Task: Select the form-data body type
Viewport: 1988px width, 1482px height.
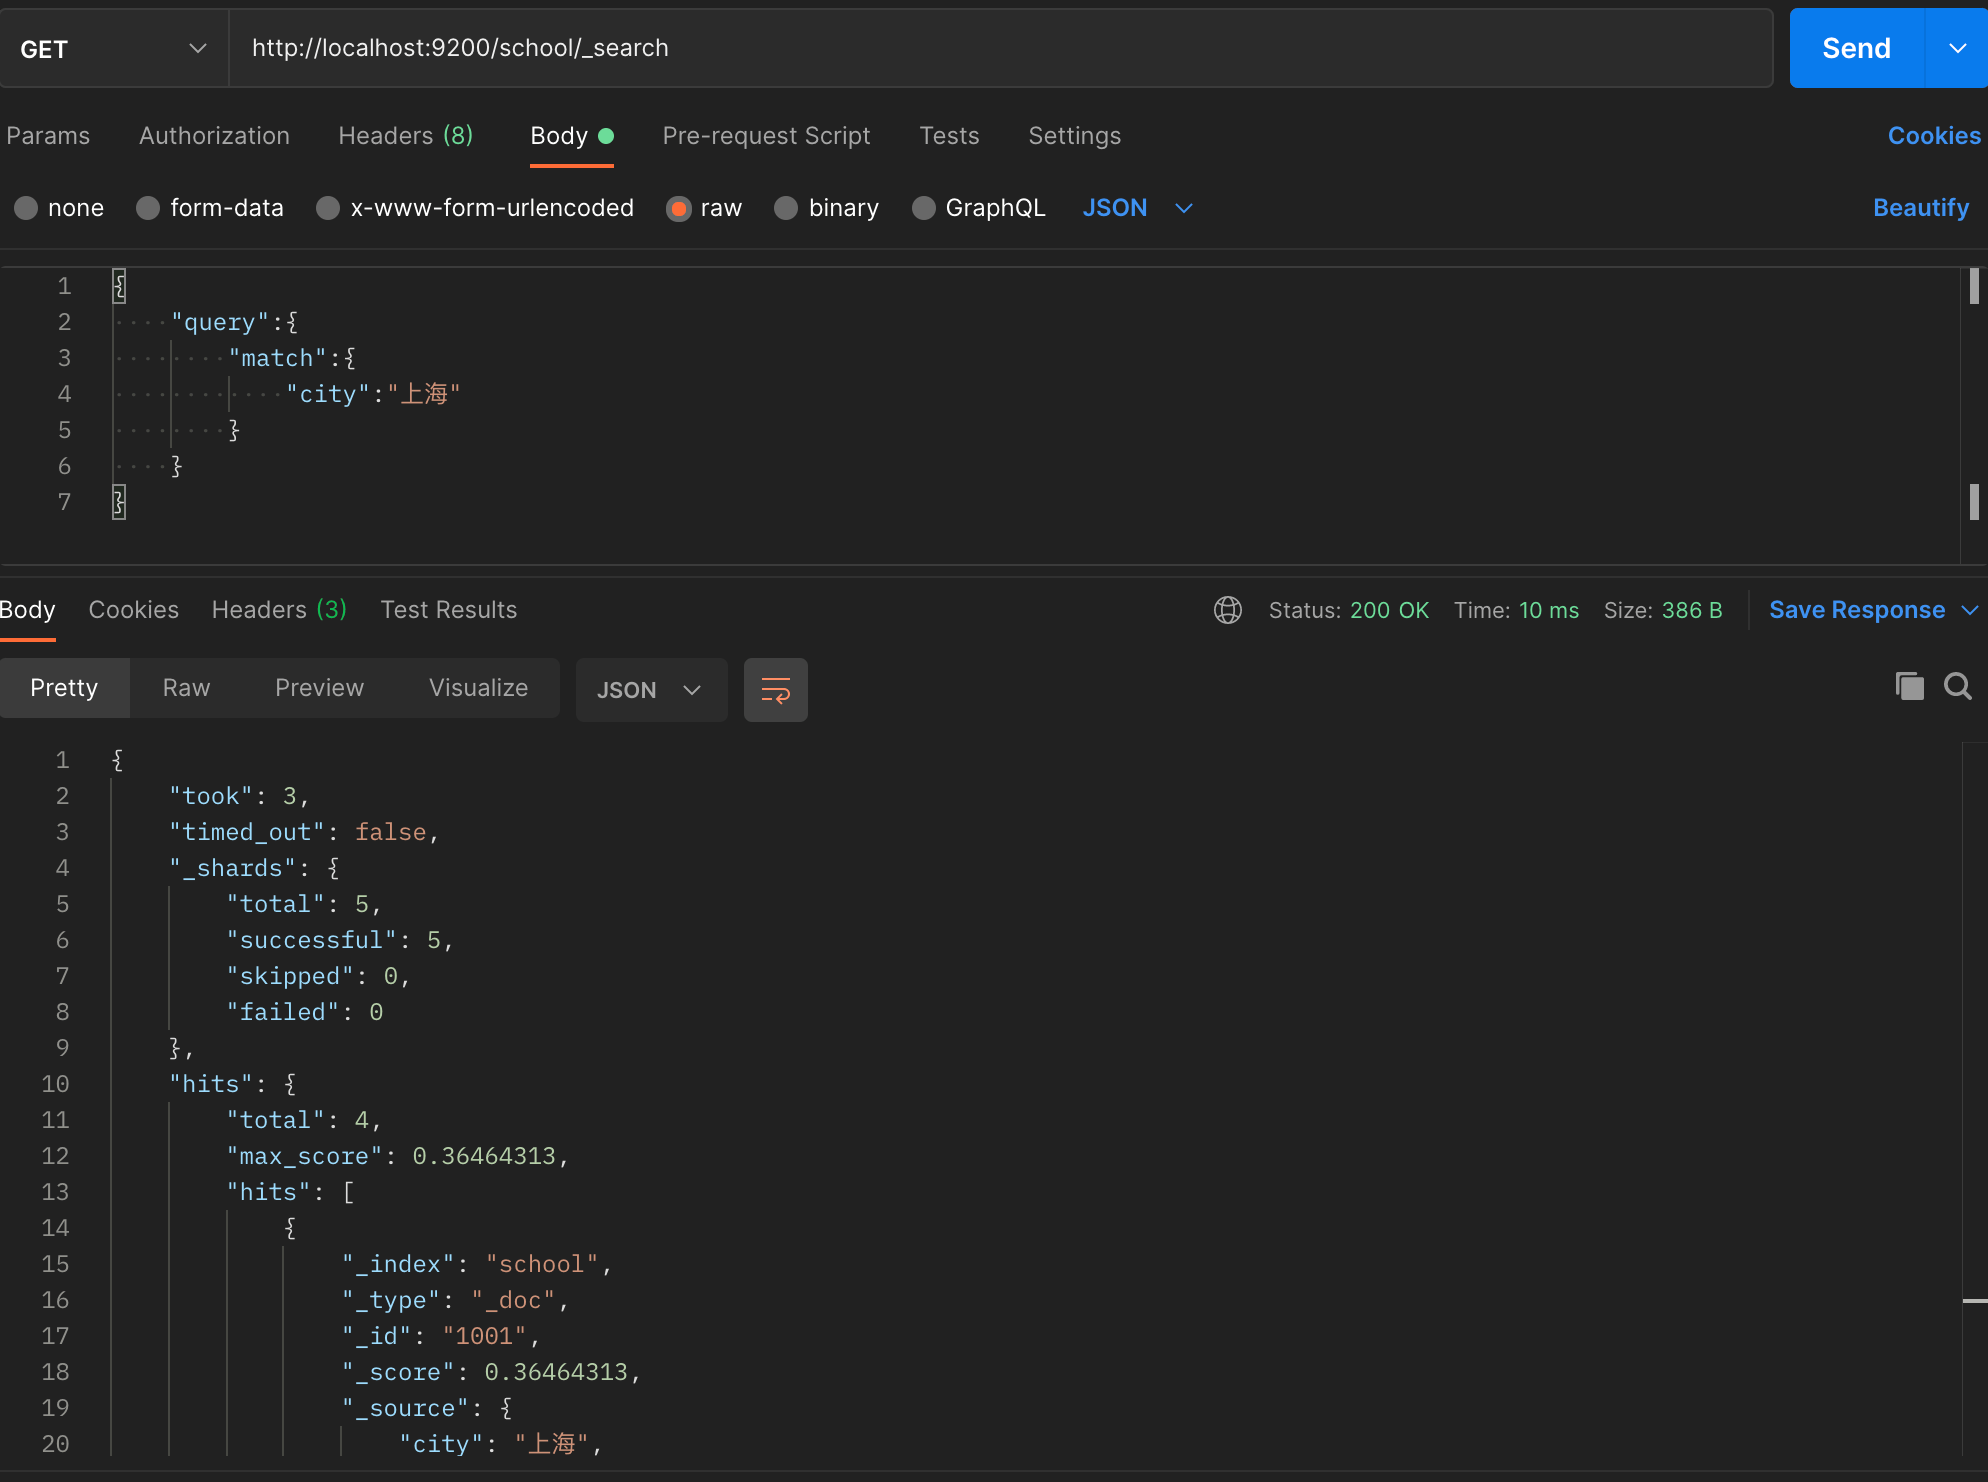Action: coord(210,208)
